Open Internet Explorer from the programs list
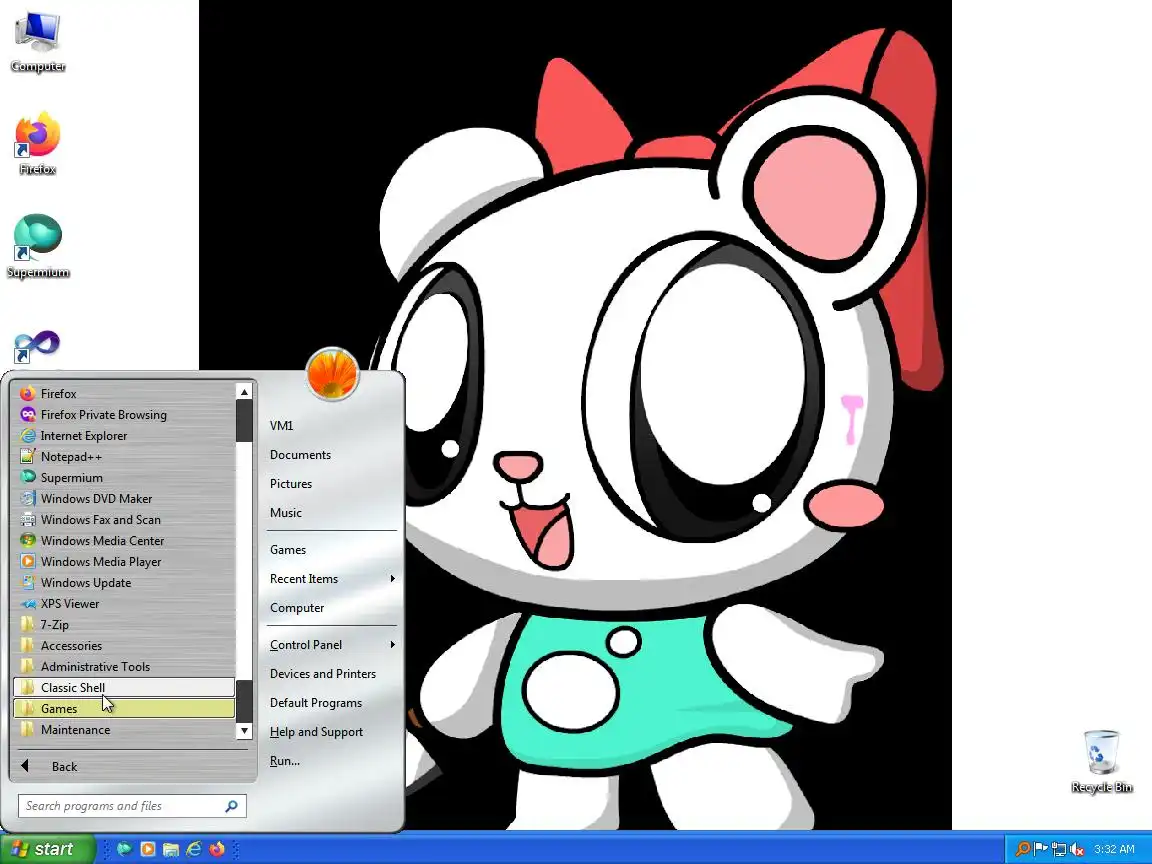Image resolution: width=1152 pixels, height=864 pixels. (x=123, y=436)
